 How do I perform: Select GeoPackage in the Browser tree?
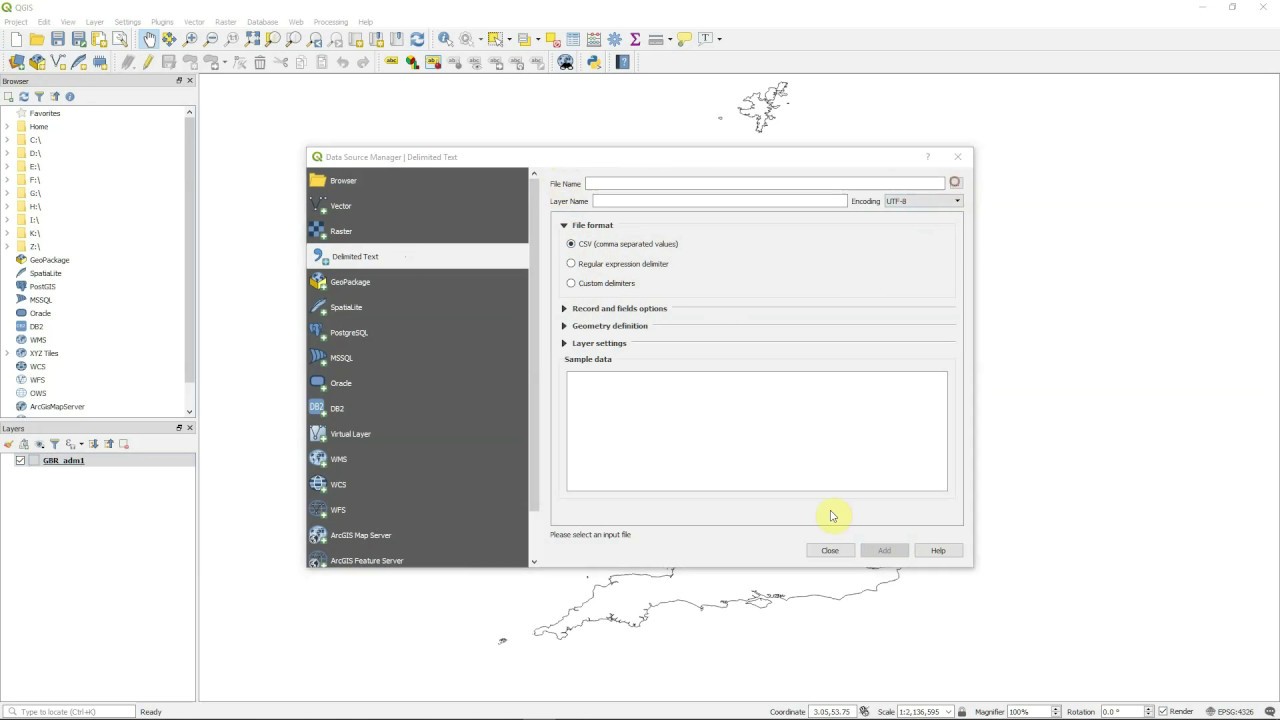49,260
